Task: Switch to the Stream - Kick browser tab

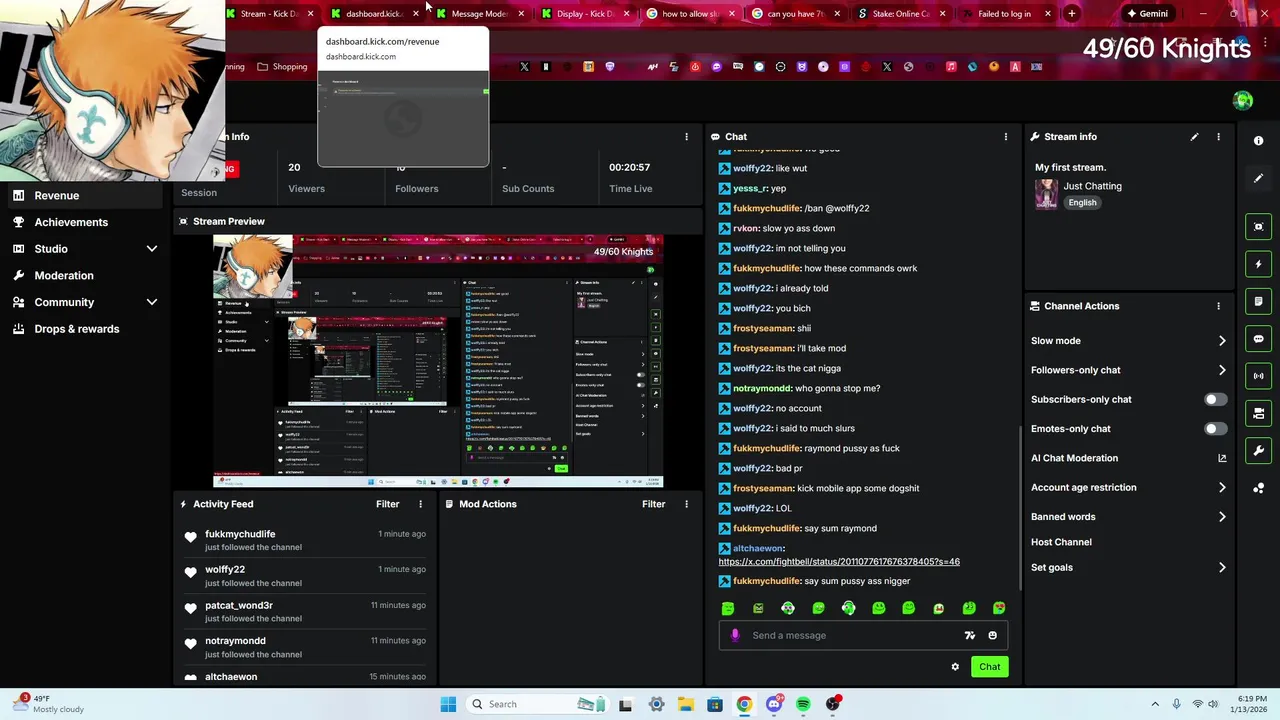Action: [271, 14]
